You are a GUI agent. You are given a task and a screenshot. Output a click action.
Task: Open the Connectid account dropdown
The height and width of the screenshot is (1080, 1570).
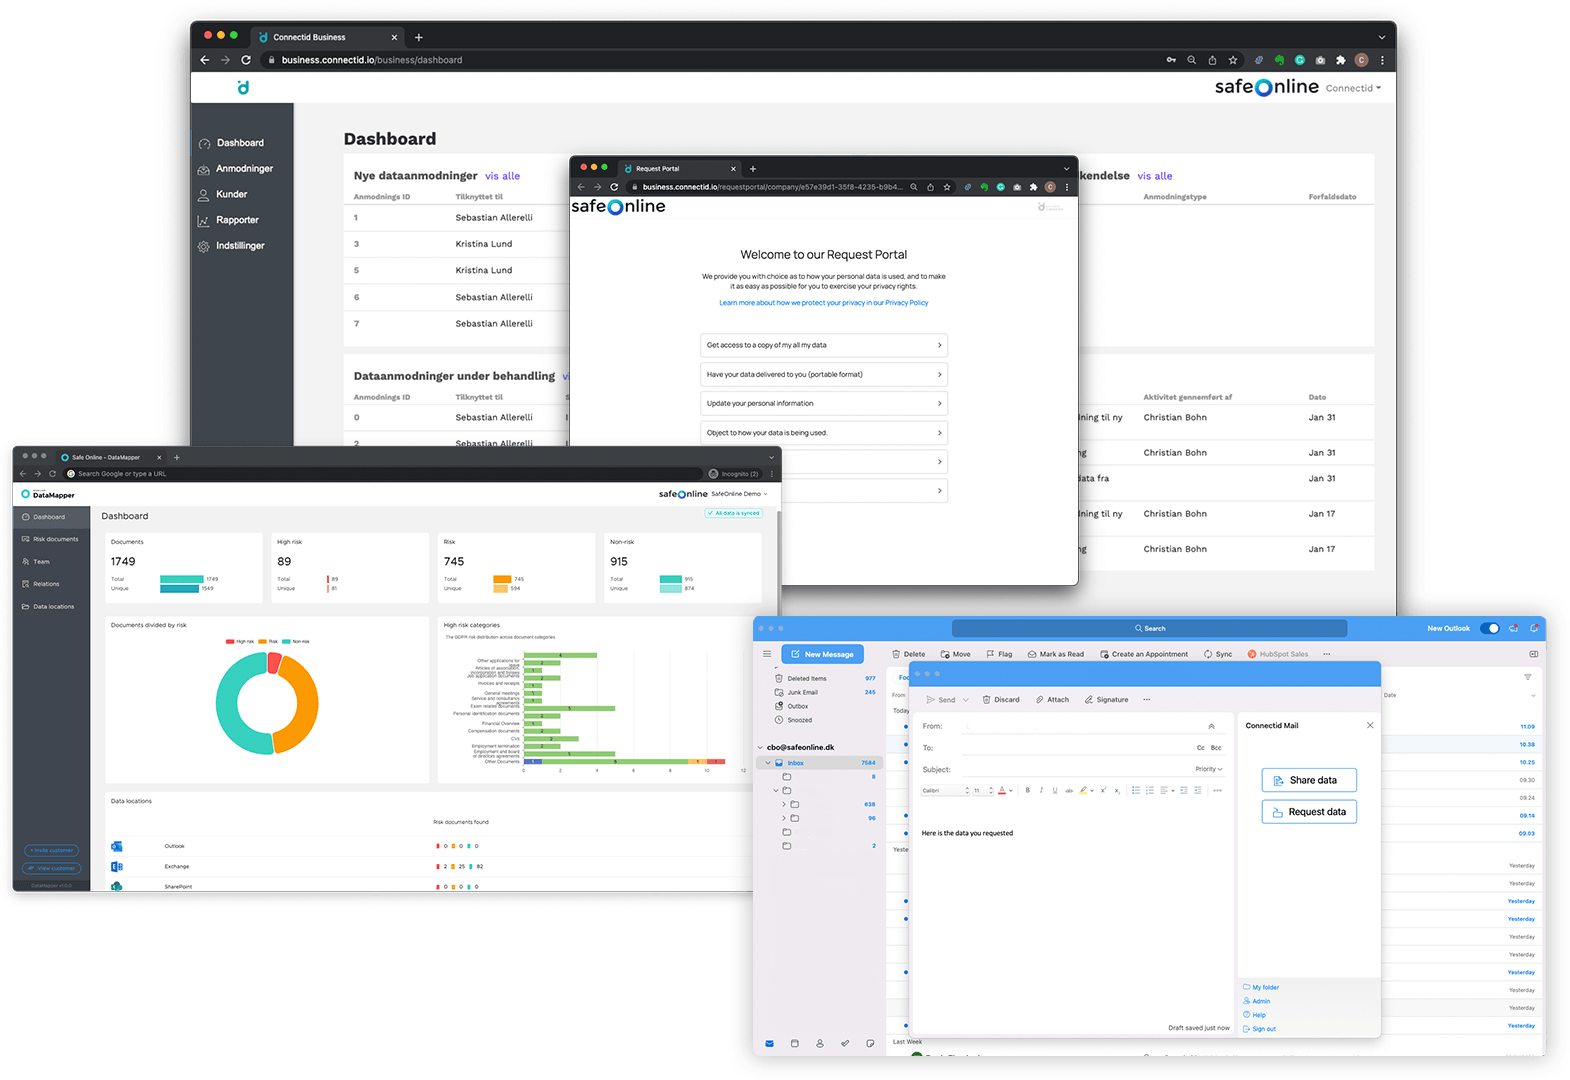tap(1353, 88)
